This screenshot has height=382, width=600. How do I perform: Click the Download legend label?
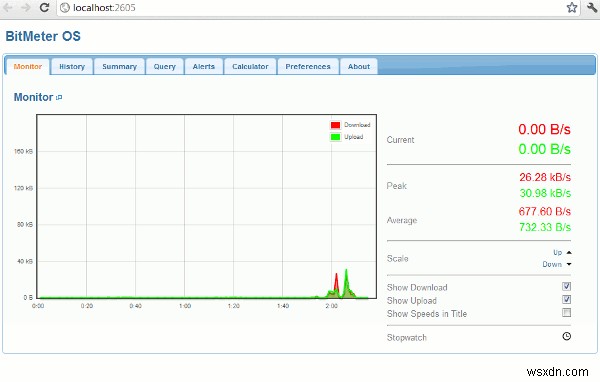[x=357, y=125]
